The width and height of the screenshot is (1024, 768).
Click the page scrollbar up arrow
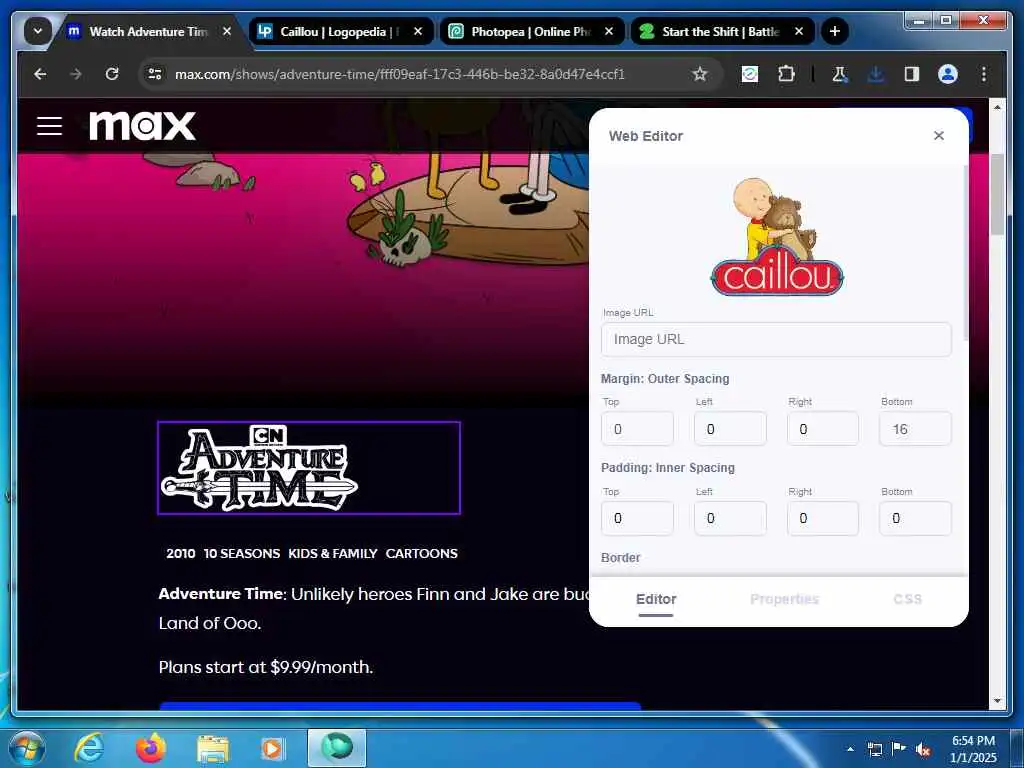(x=997, y=106)
